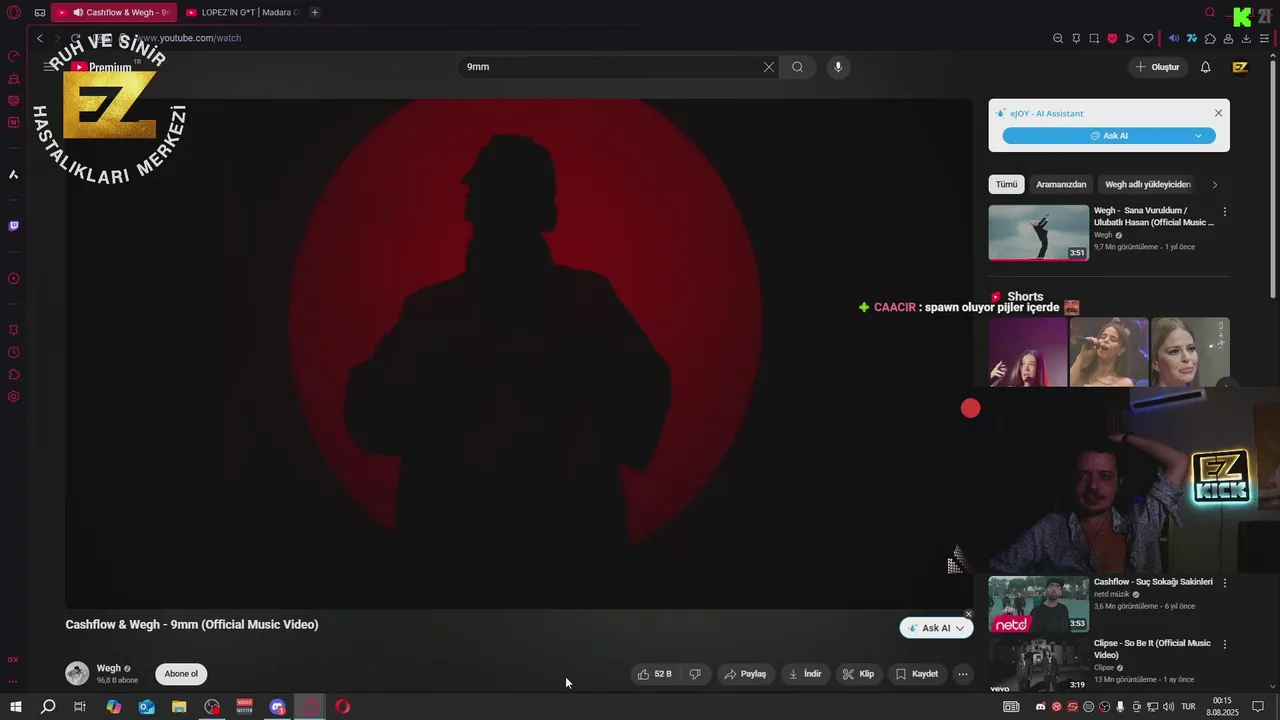Open Opera menu logo at top-left

[13, 12]
